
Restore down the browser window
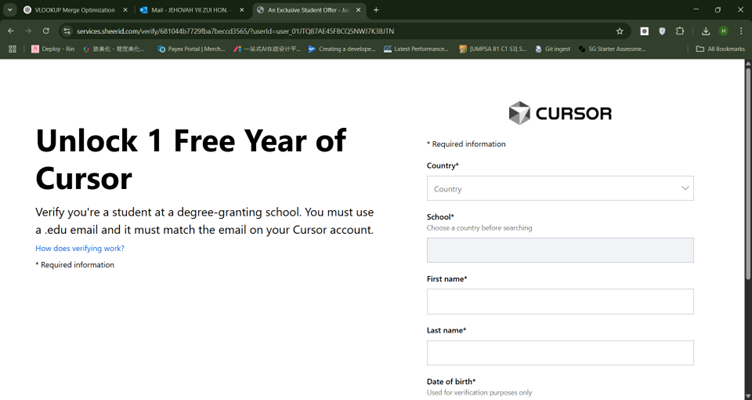(718, 10)
